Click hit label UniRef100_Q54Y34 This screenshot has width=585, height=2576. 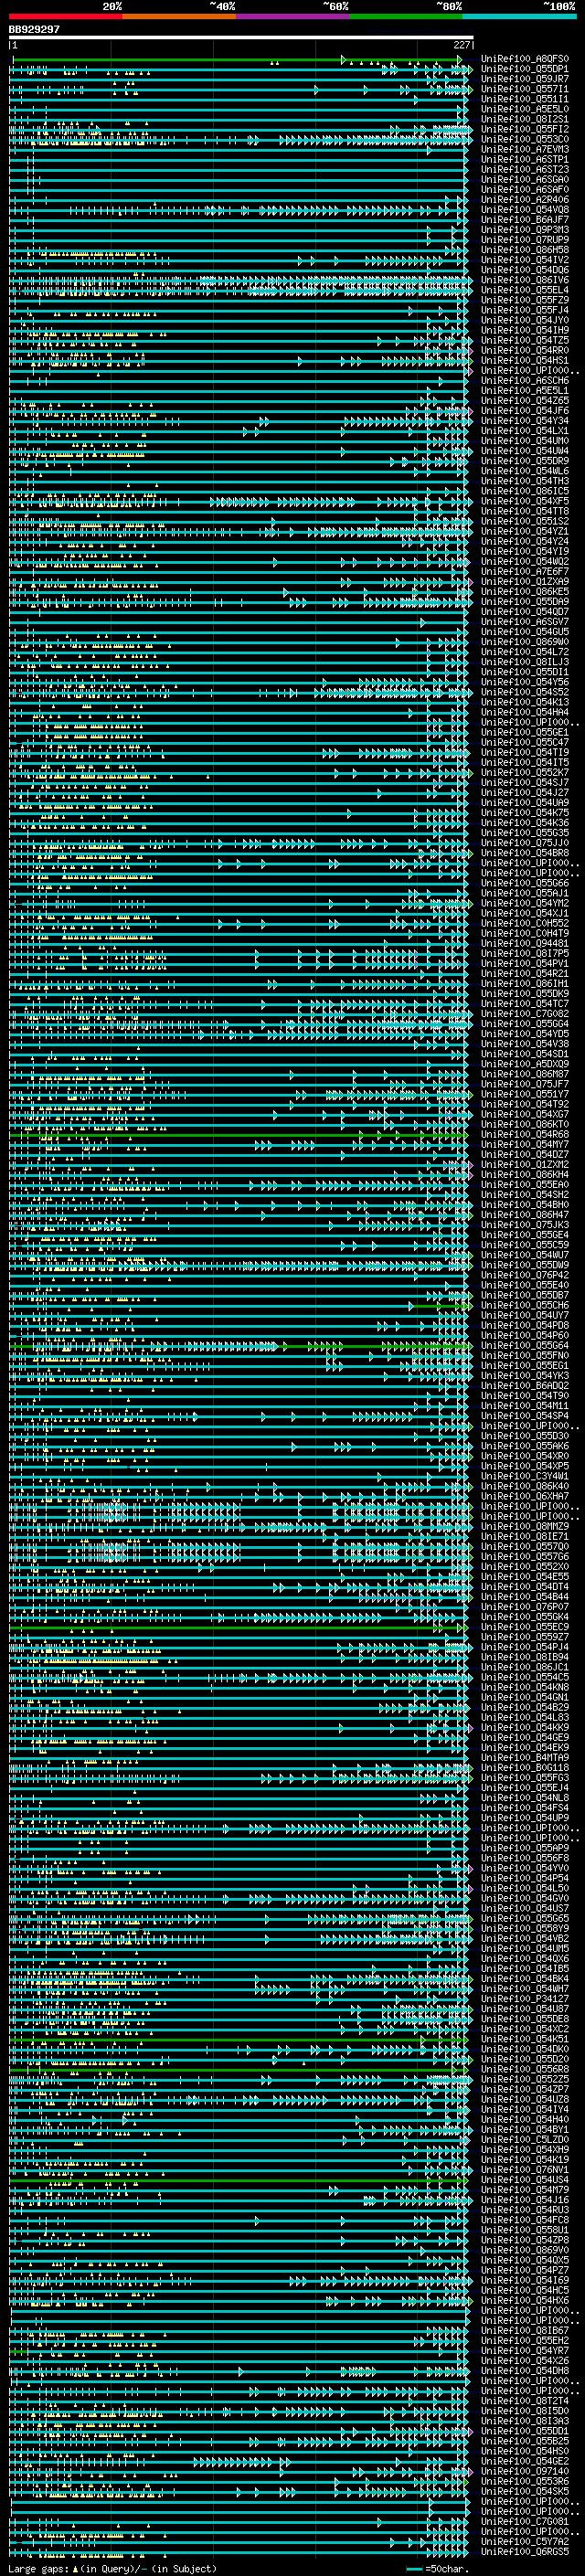pyautogui.click(x=524, y=420)
